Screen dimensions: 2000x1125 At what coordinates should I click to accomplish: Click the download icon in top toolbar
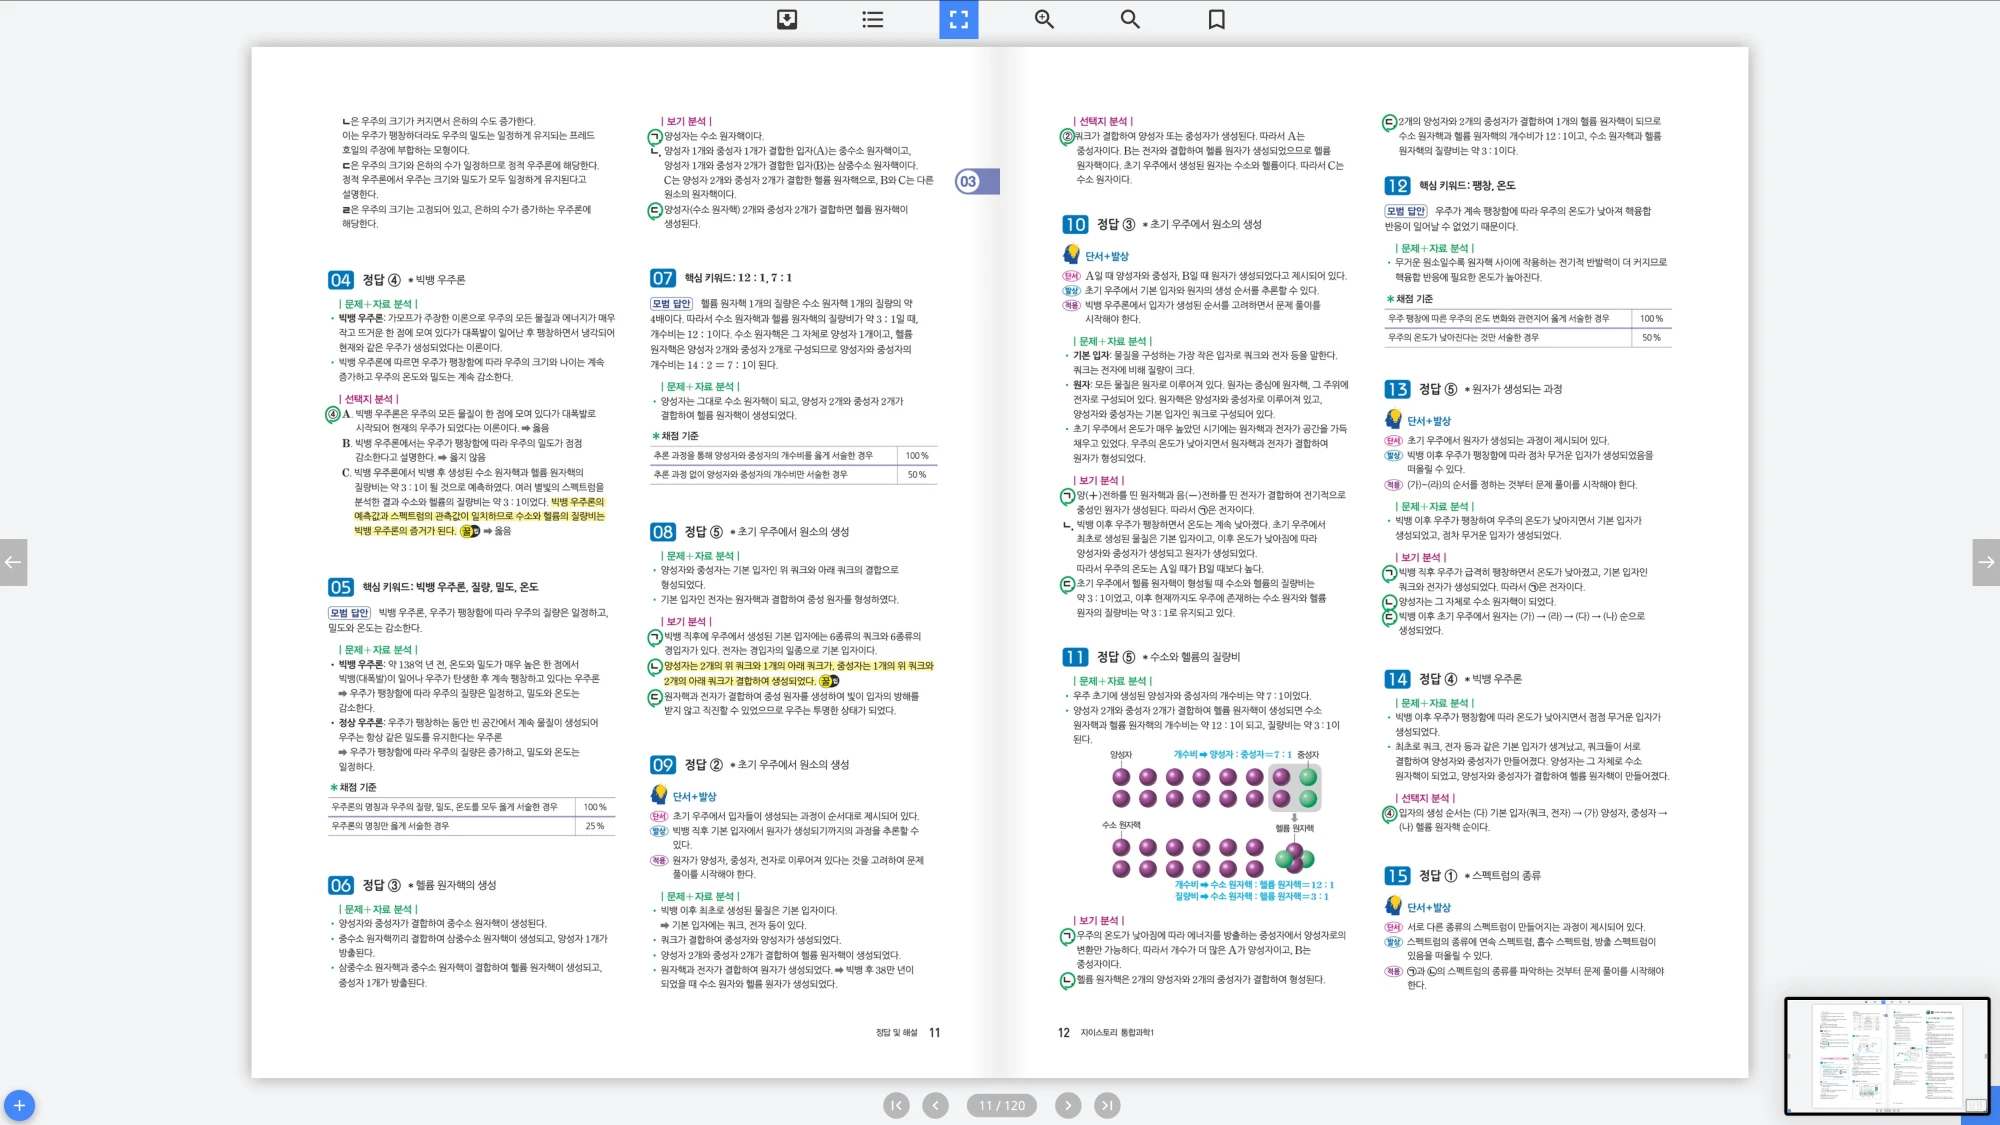787,19
